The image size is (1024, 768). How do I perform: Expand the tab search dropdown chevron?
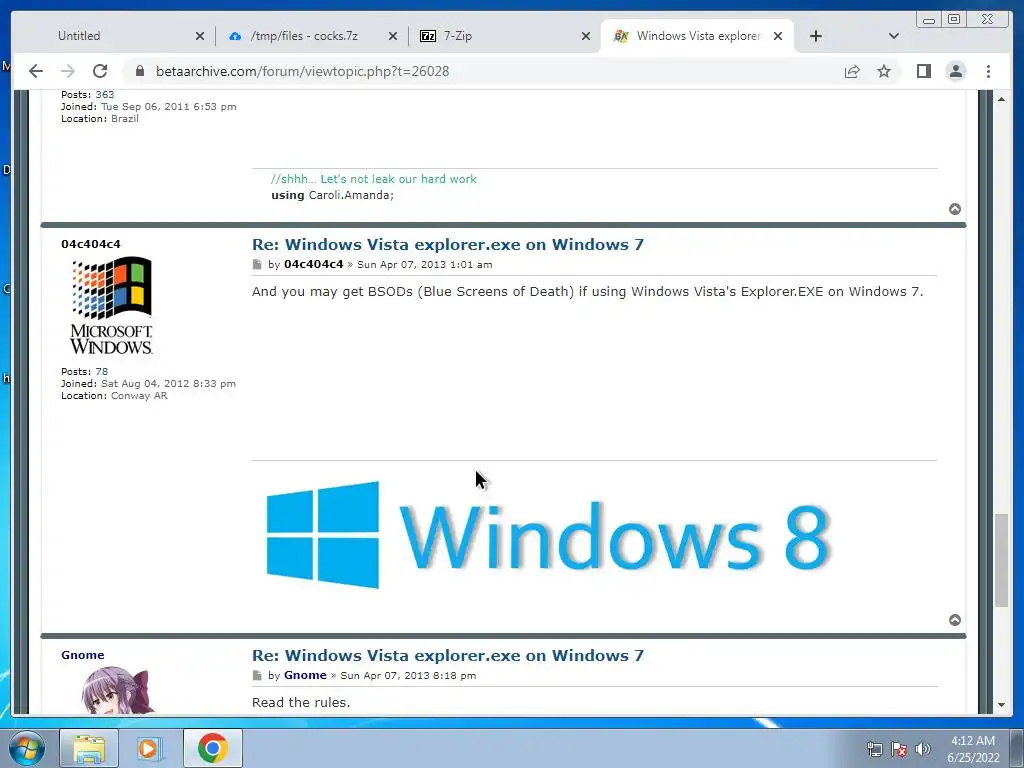[894, 36]
